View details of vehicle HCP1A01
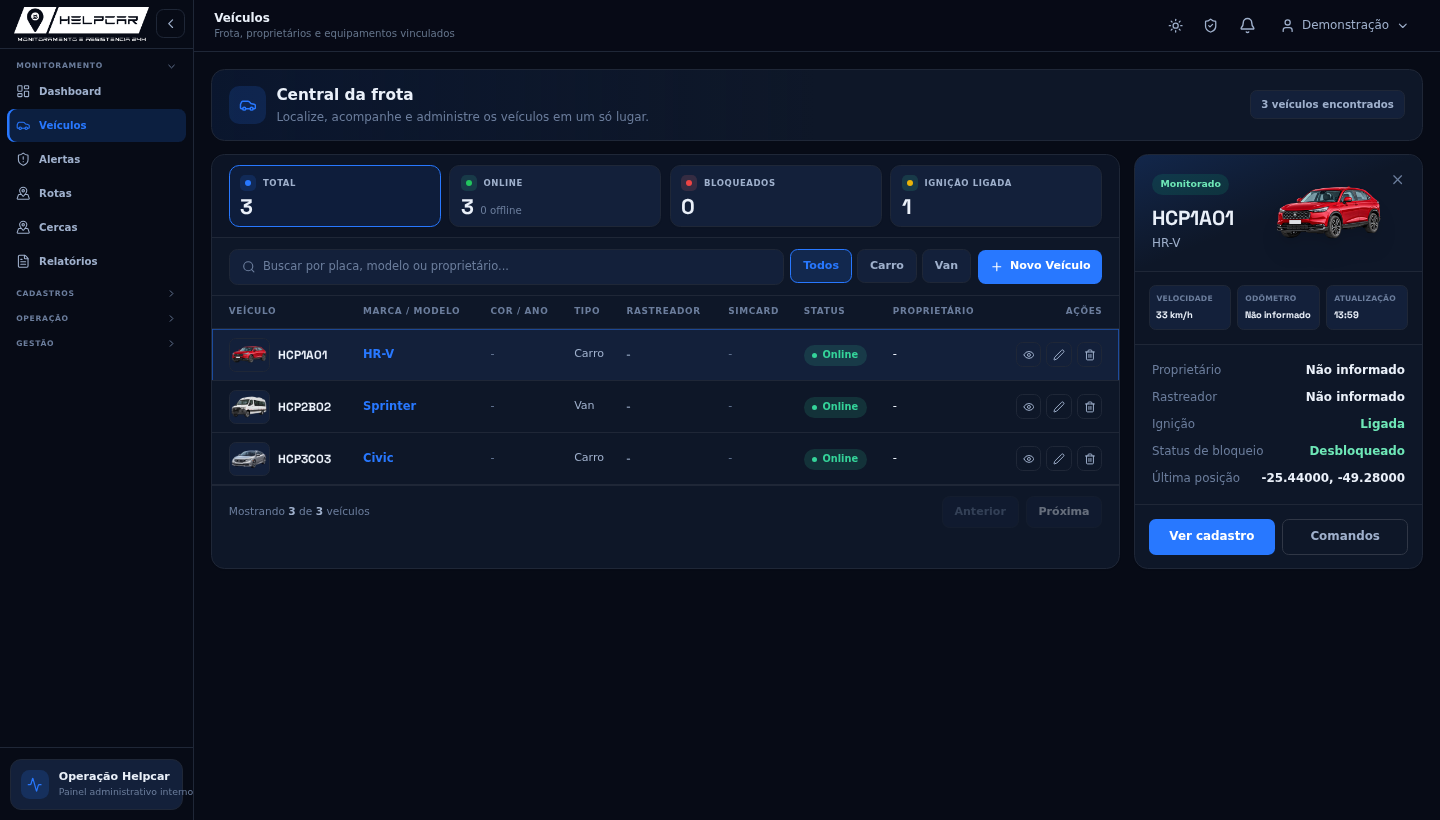This screenshot has width=1440, height=820. pos(1028,355)
